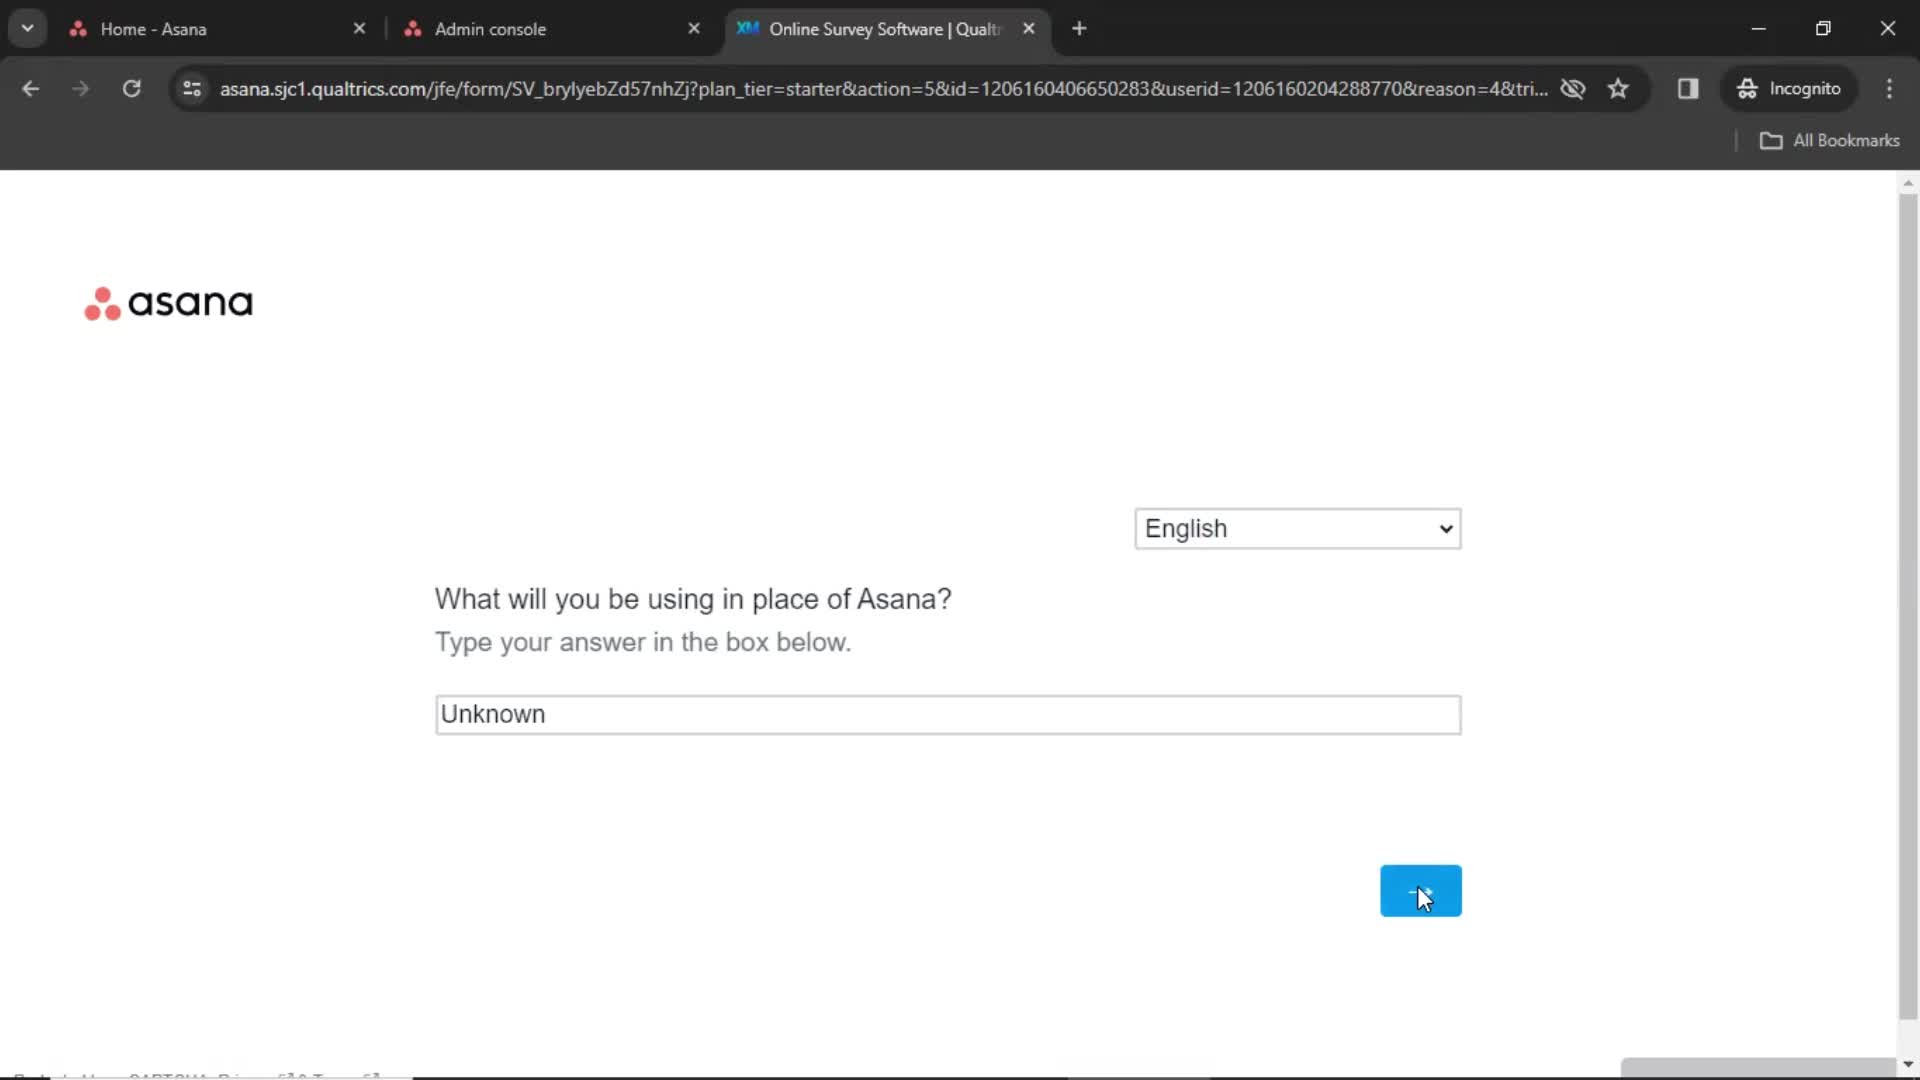Restore down the browser window
1920x1080 pixels.
[x=1823, y=29]
